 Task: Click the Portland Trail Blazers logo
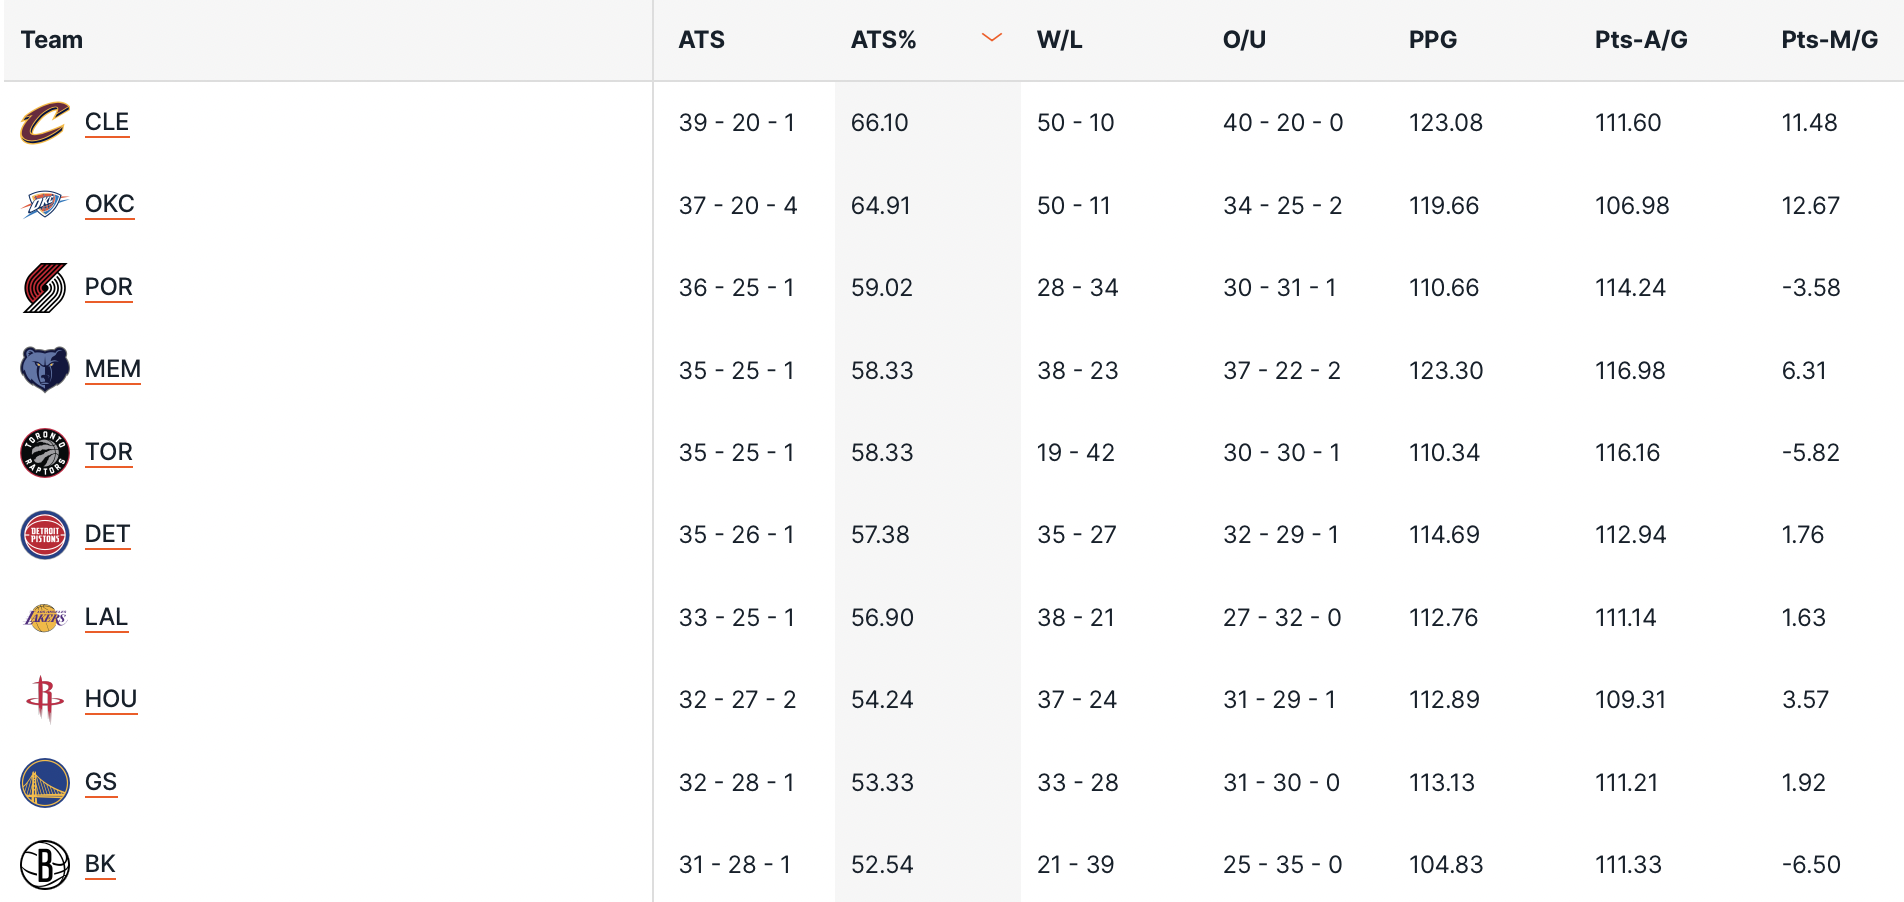click(45, 288)
